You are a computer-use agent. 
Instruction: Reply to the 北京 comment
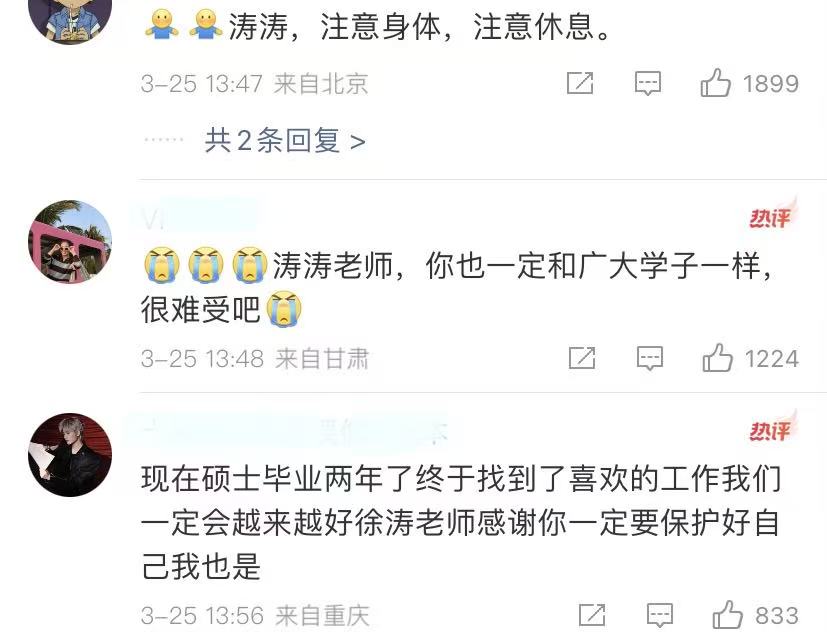pos(648,83)
